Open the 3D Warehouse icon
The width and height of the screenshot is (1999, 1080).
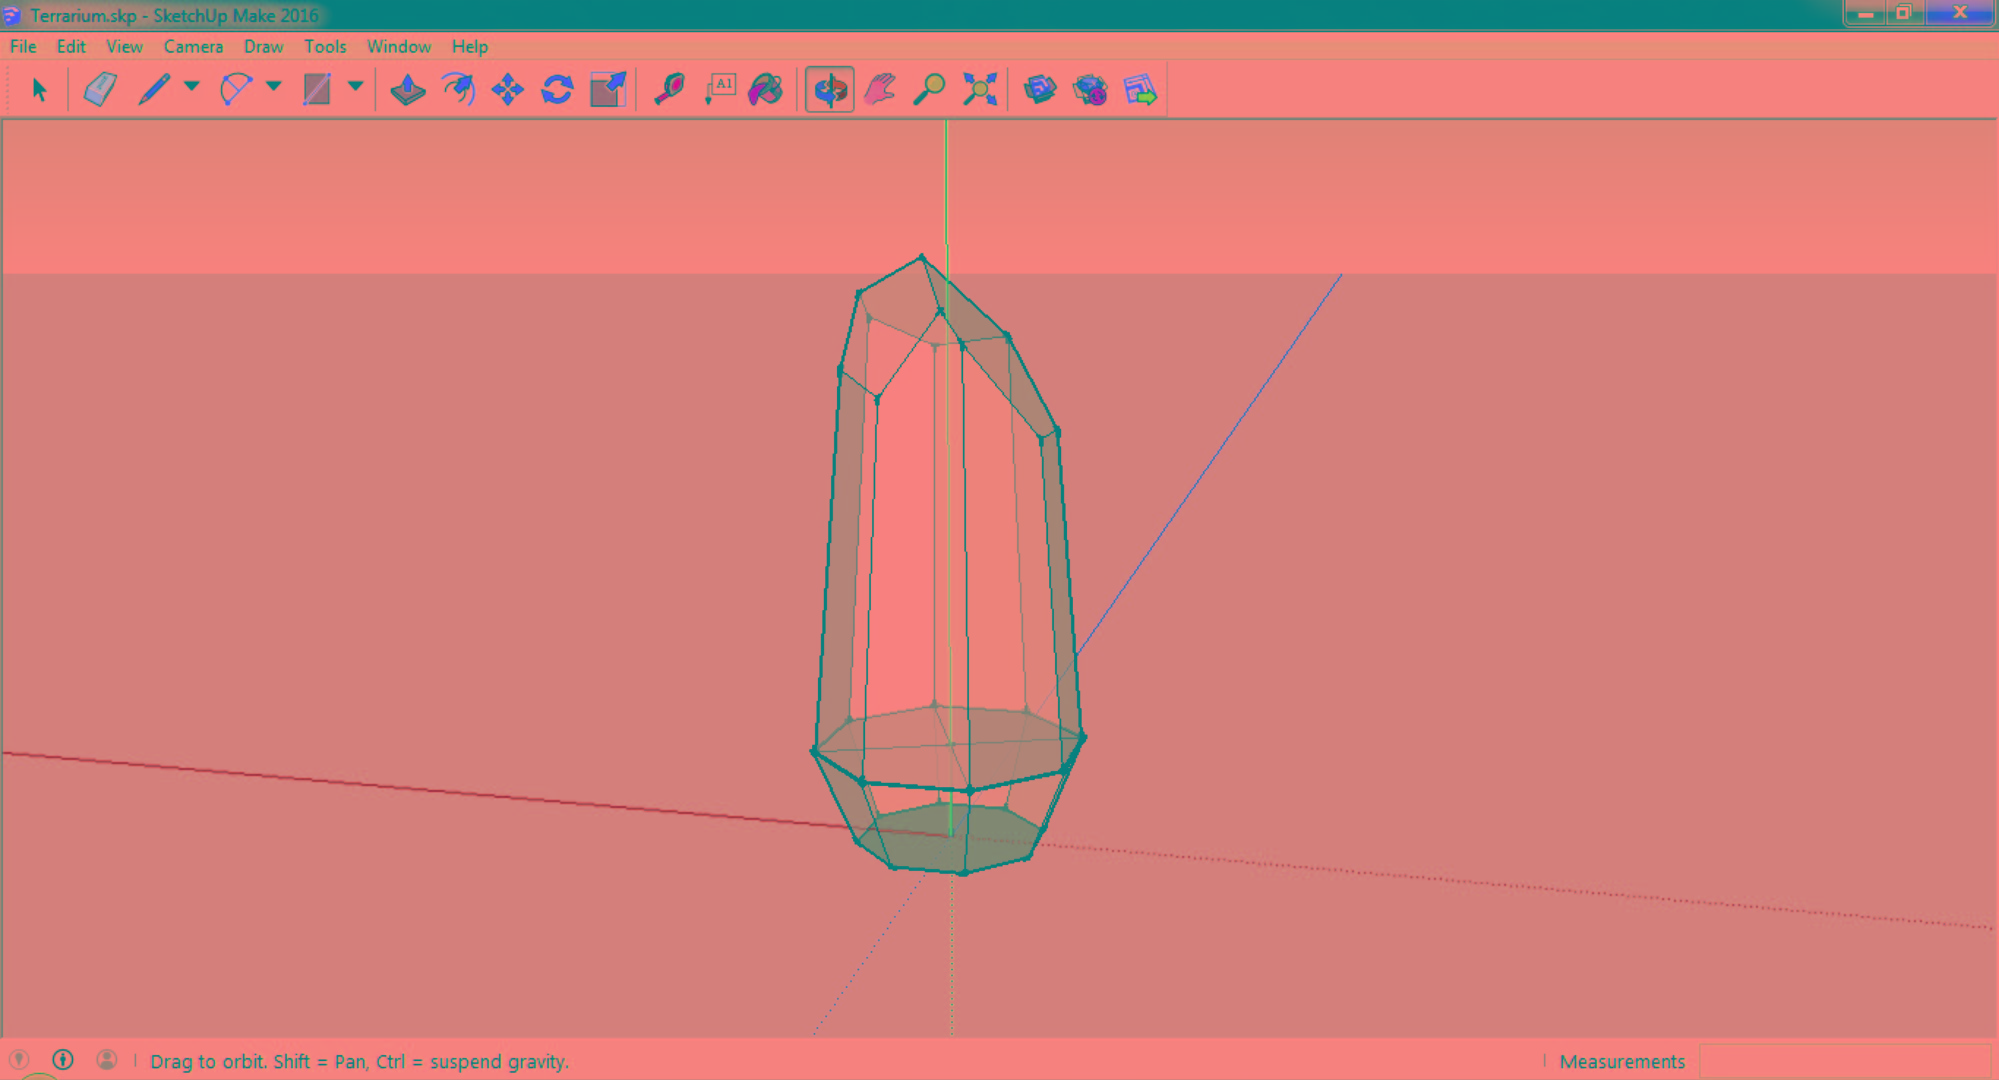point(1040,89)
